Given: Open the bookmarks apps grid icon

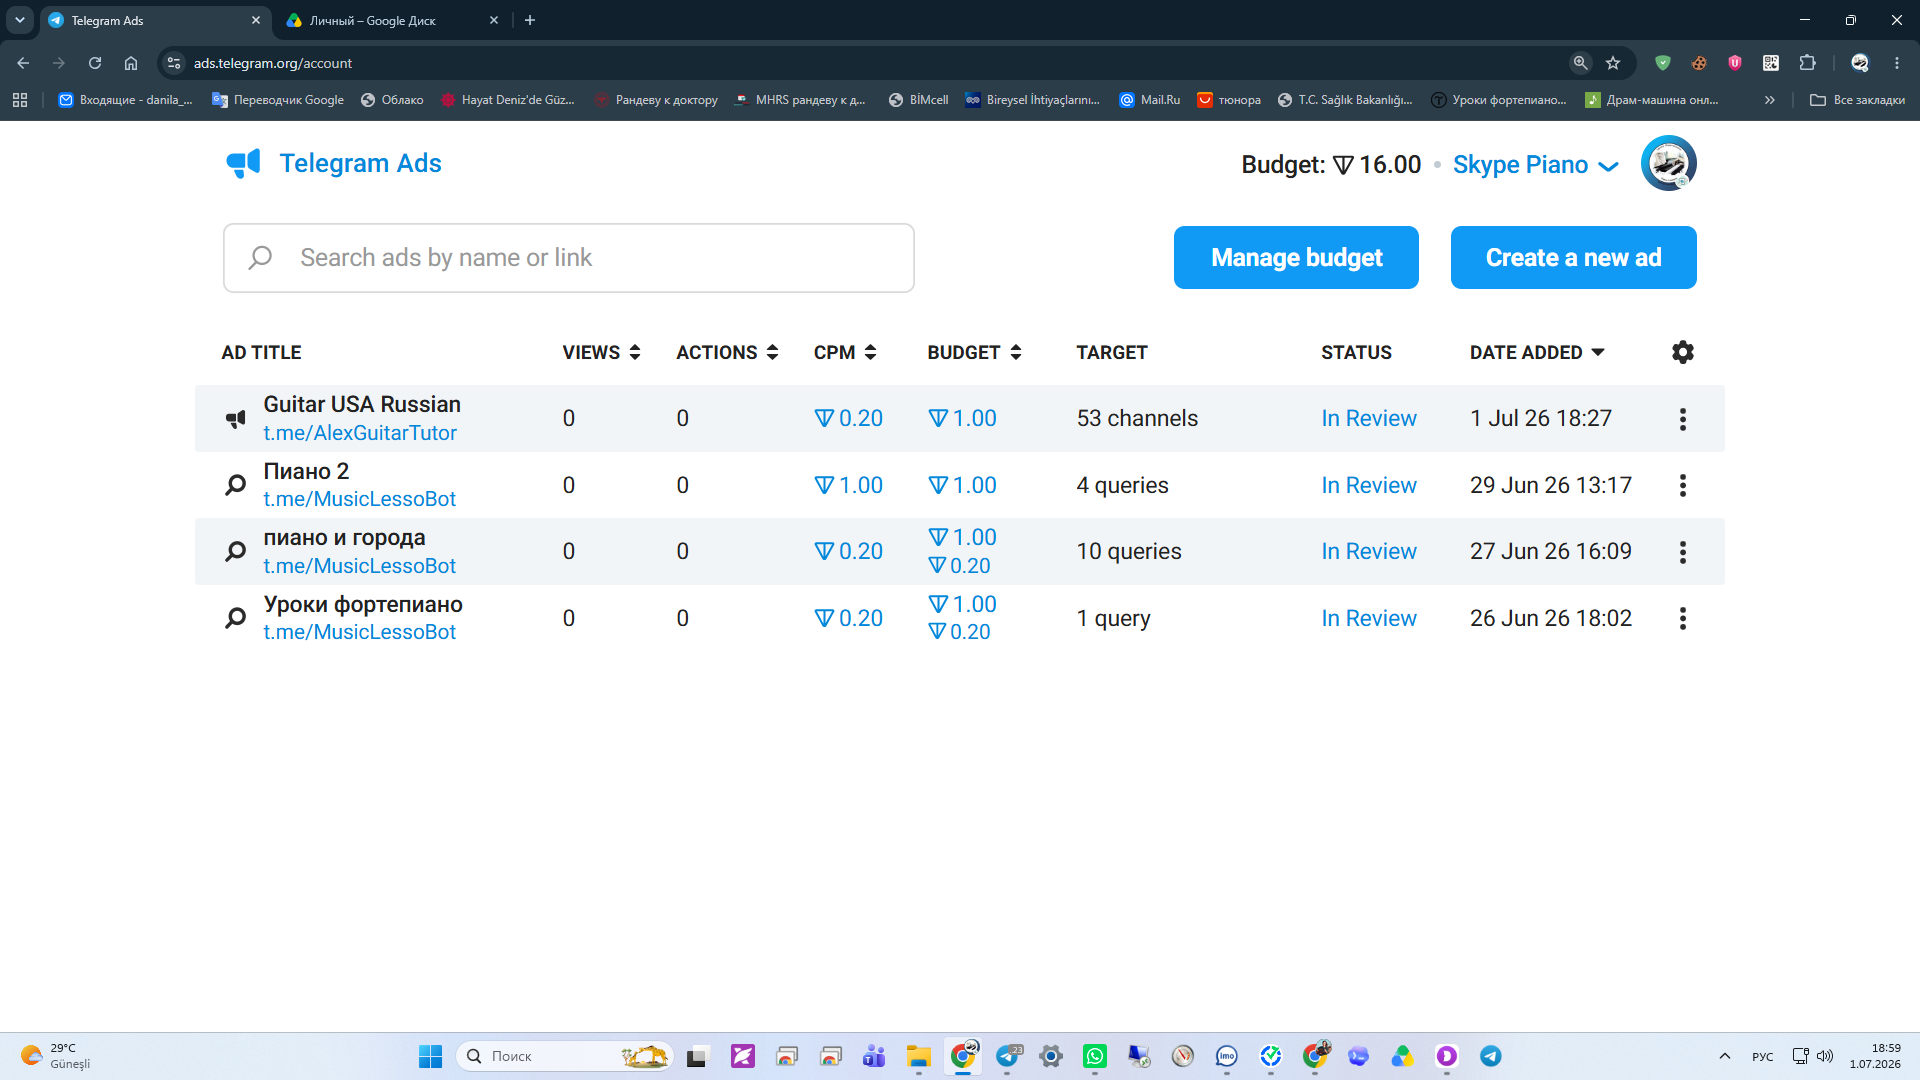Looking at the screenshot, I should 20,100.
